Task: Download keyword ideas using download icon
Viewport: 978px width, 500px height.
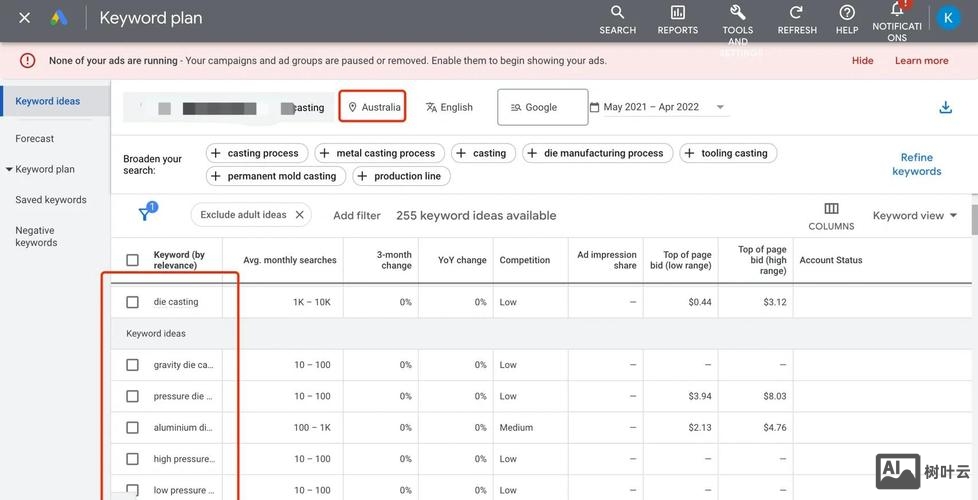Action: click(945, 107)
